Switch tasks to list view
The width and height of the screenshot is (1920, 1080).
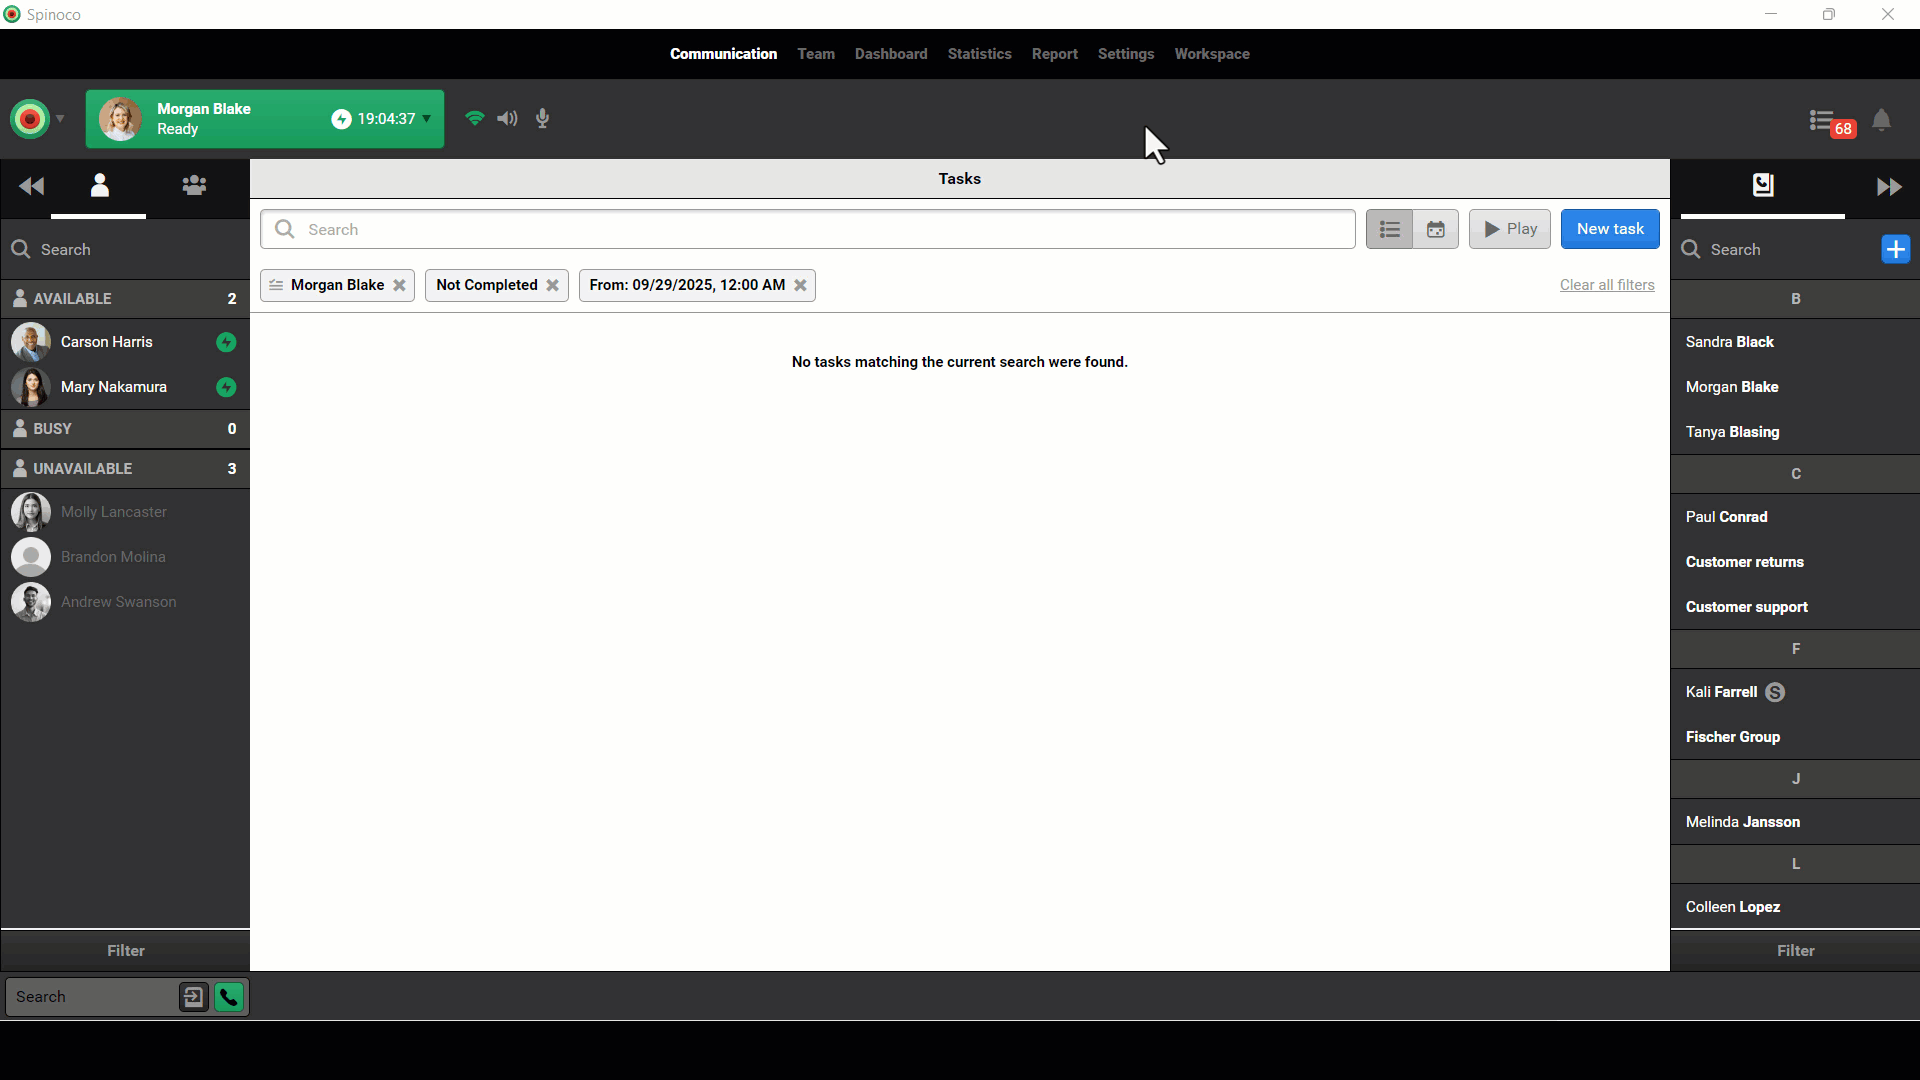pos(1389,229)
